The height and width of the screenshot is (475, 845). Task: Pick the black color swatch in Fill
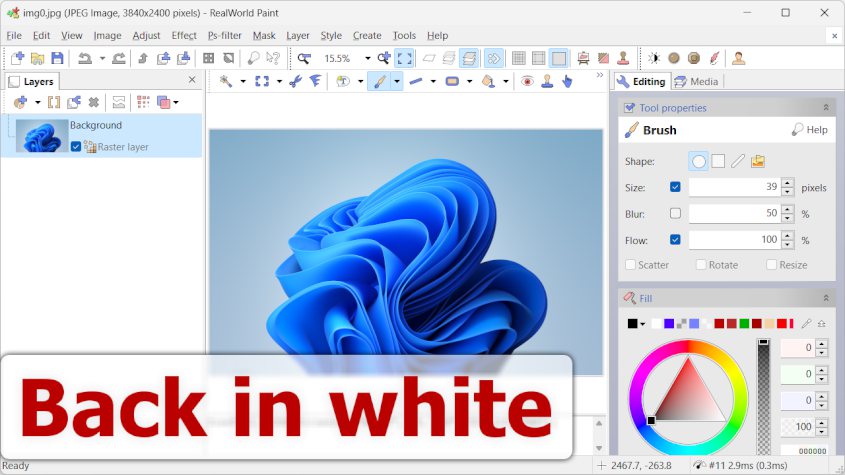click(x=632, y=323)
